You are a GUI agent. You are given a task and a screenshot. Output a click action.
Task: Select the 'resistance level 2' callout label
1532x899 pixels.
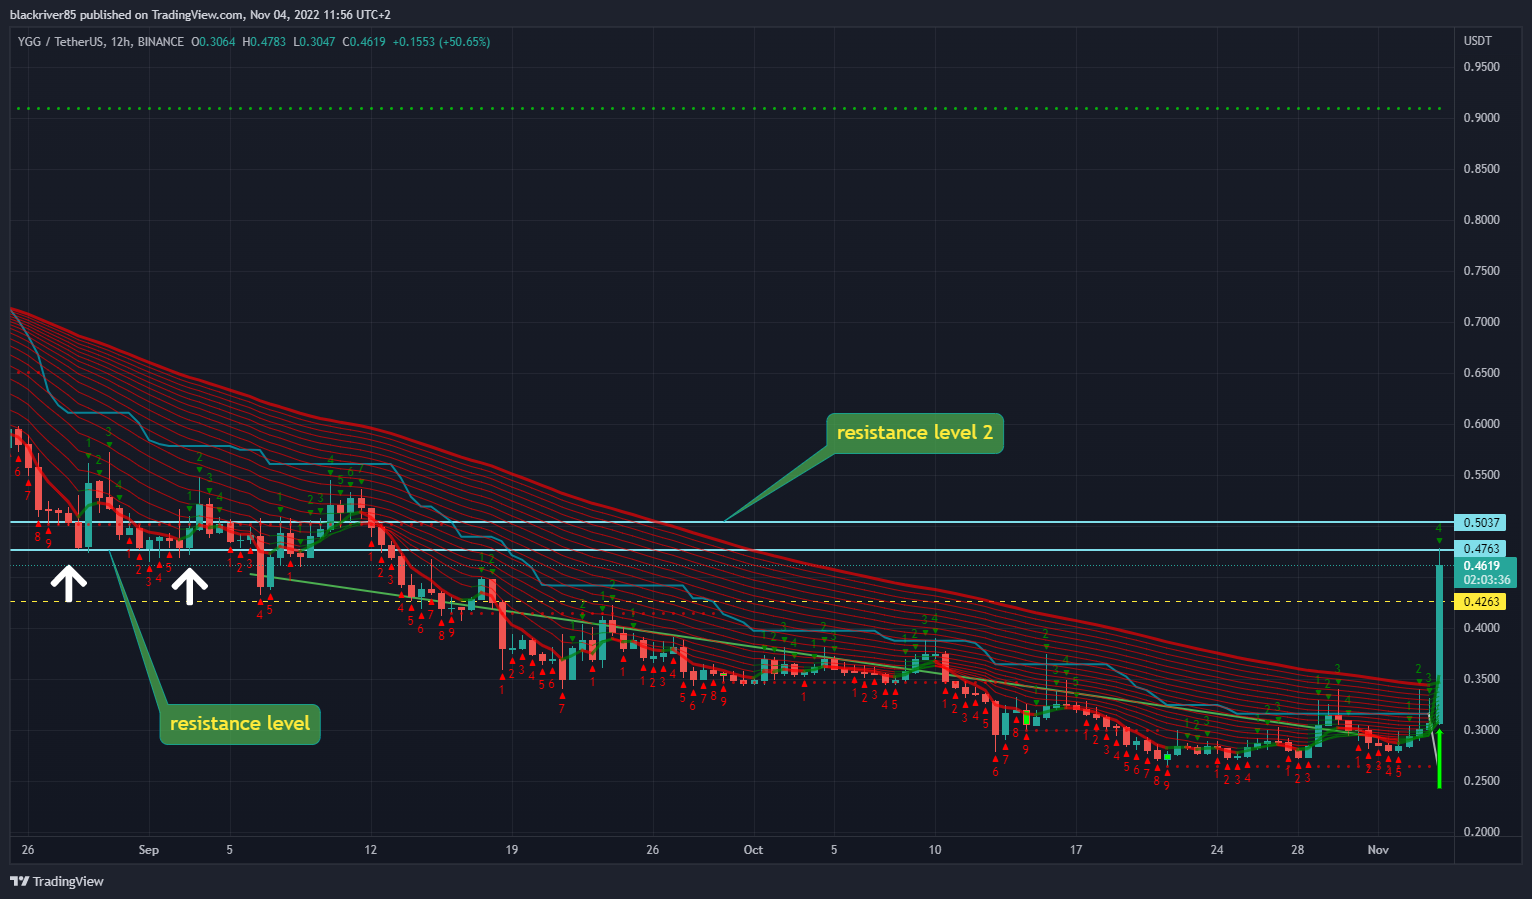(x=915, y=433)
